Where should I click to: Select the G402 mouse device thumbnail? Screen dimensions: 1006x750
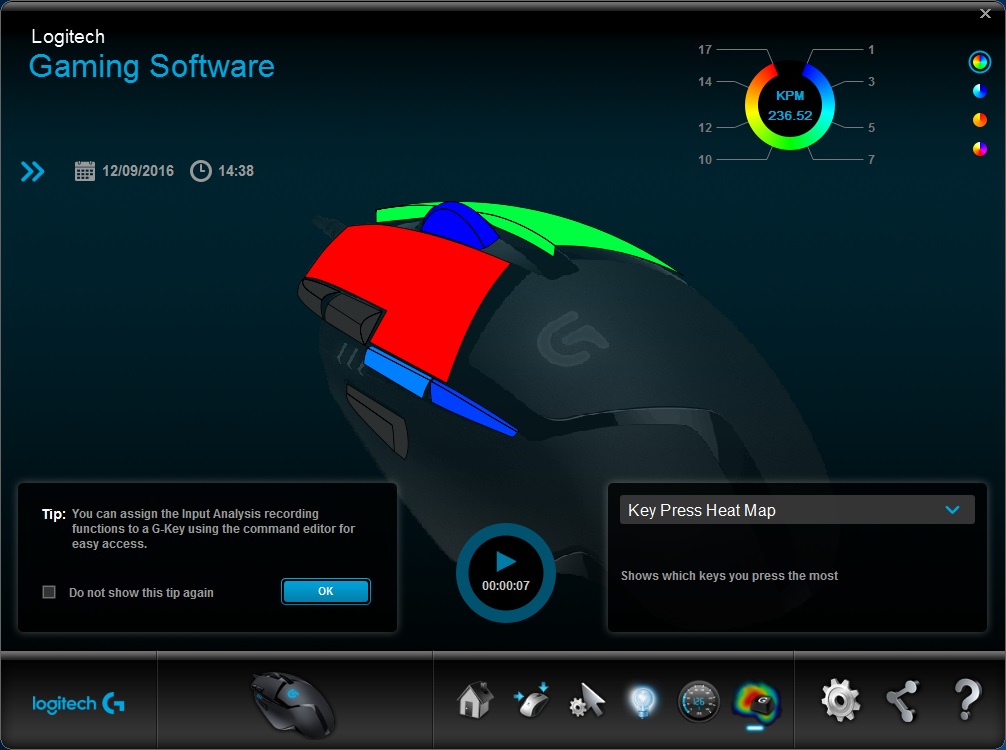pos(293,703)
